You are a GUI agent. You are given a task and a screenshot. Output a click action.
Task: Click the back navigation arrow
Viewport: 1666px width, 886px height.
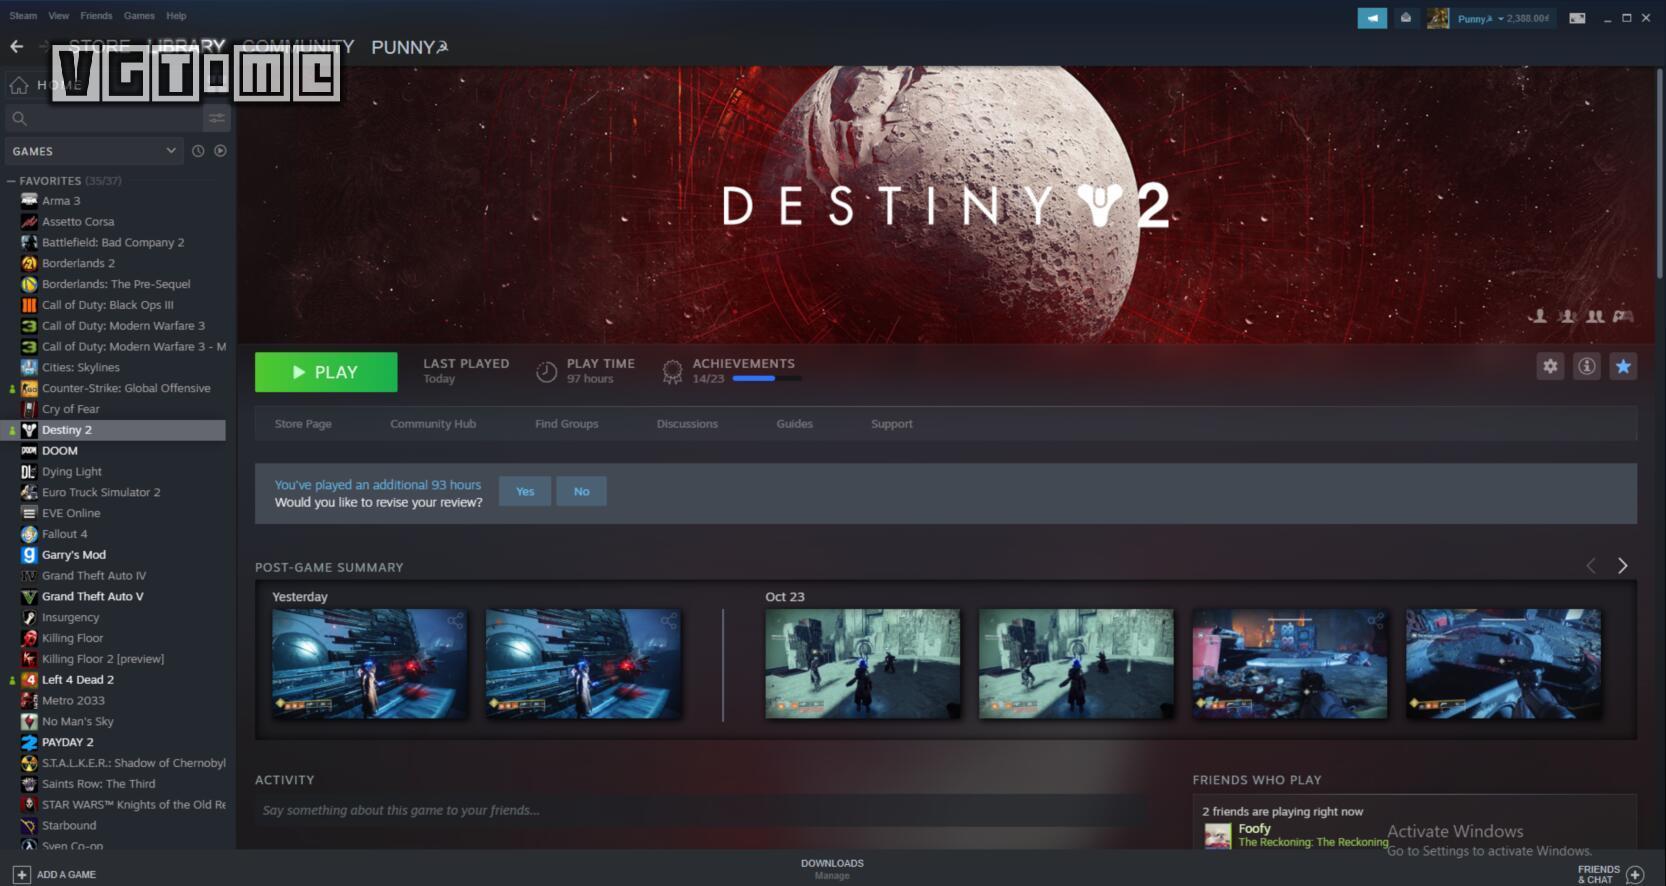tap(16, 46)
